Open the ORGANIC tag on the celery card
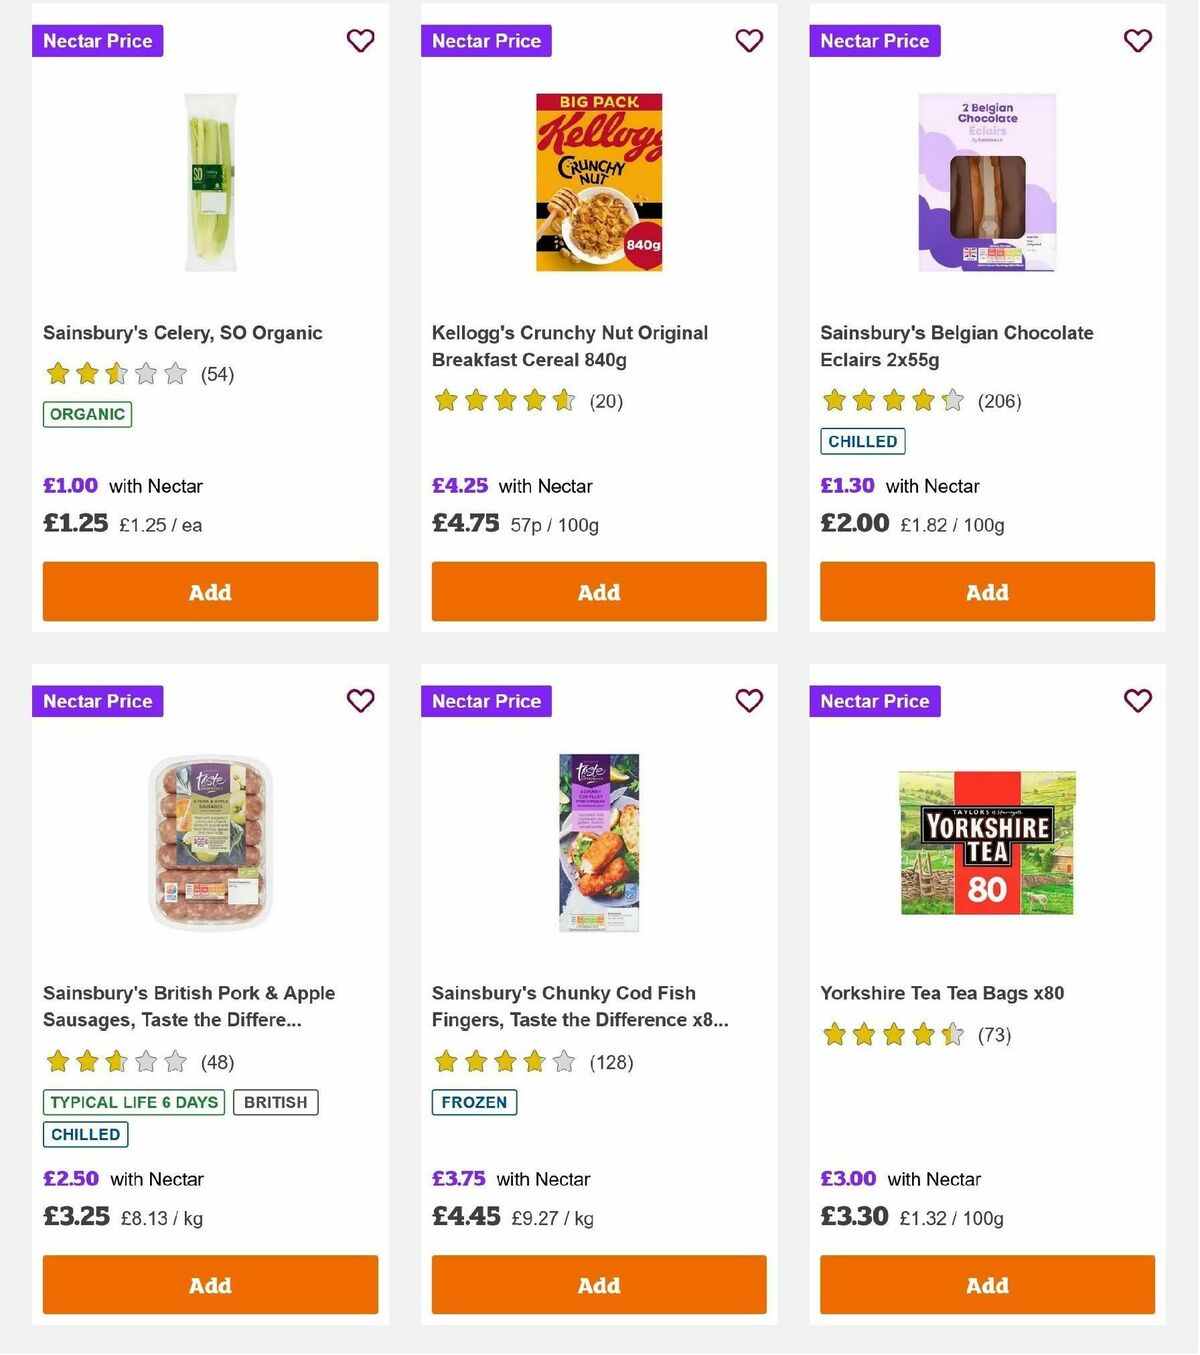The width and height of the screenshot is (1200, 1355). click(87, 413)
